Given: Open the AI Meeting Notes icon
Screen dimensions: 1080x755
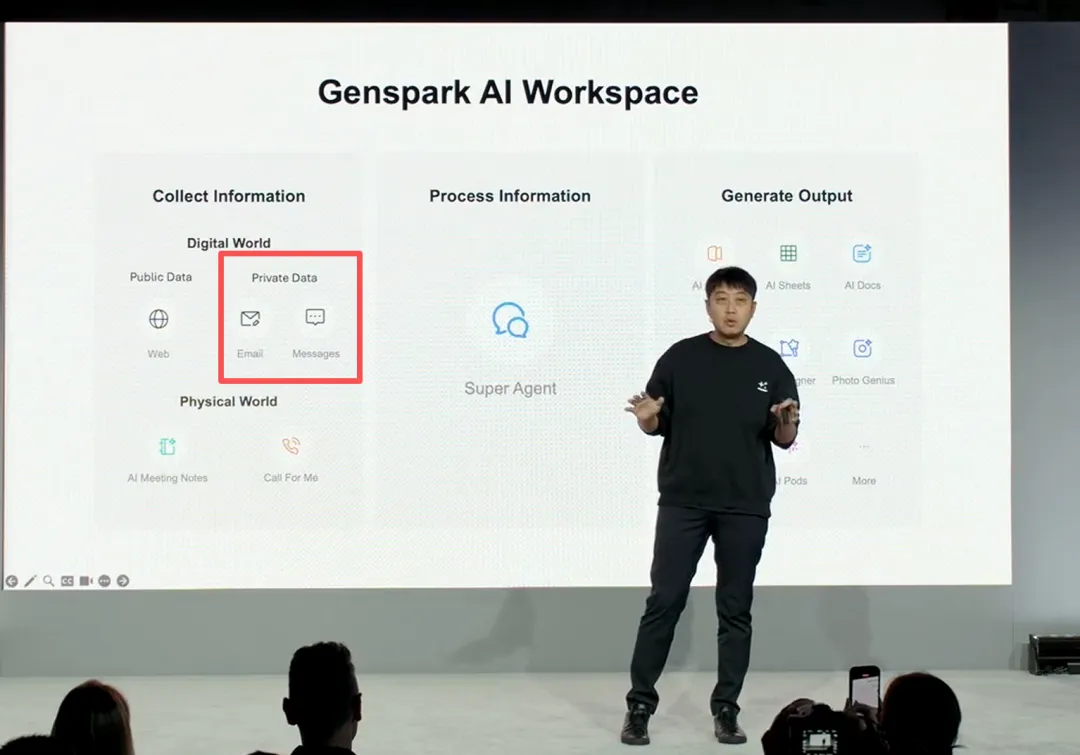Looking at the screenshot, I should 167,447.
